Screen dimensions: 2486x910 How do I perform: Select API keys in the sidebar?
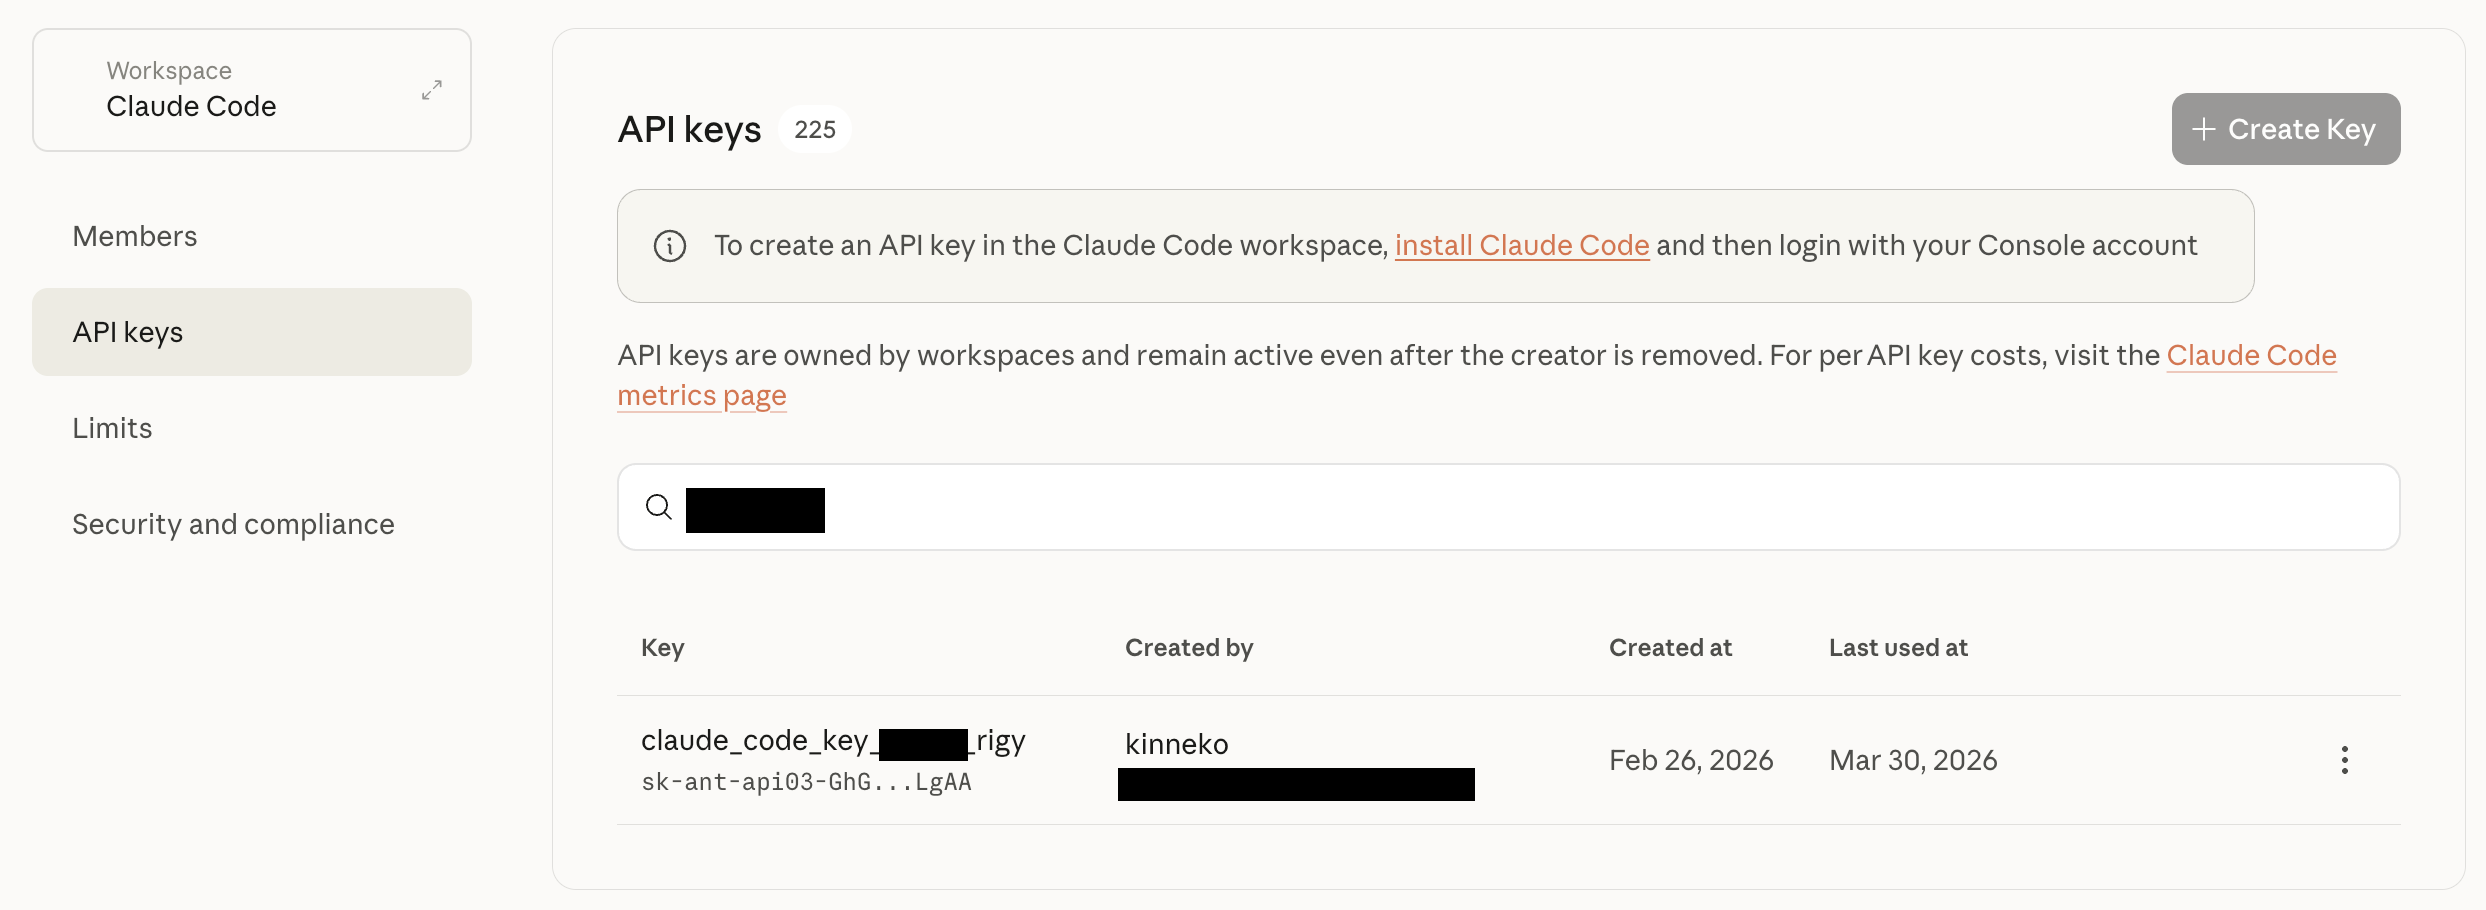[252, 332]
